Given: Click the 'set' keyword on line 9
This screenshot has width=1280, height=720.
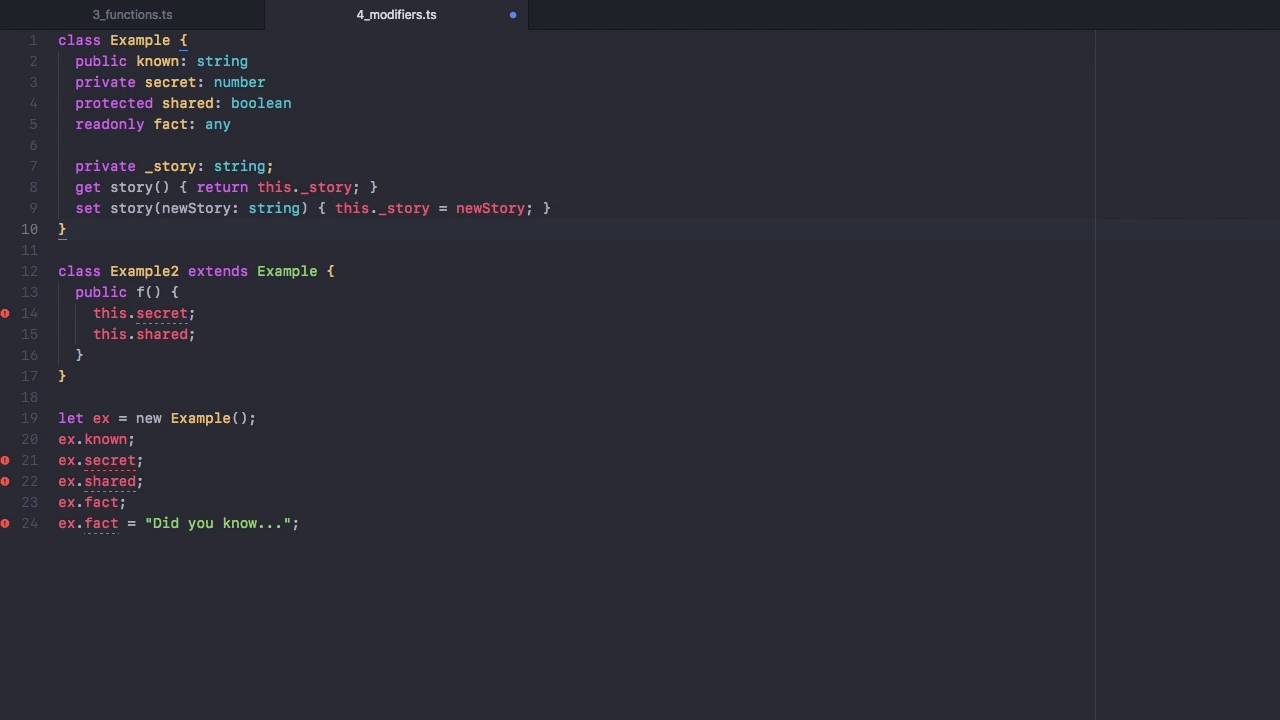Looking at the screenshot, I should (x=88, y=208).
